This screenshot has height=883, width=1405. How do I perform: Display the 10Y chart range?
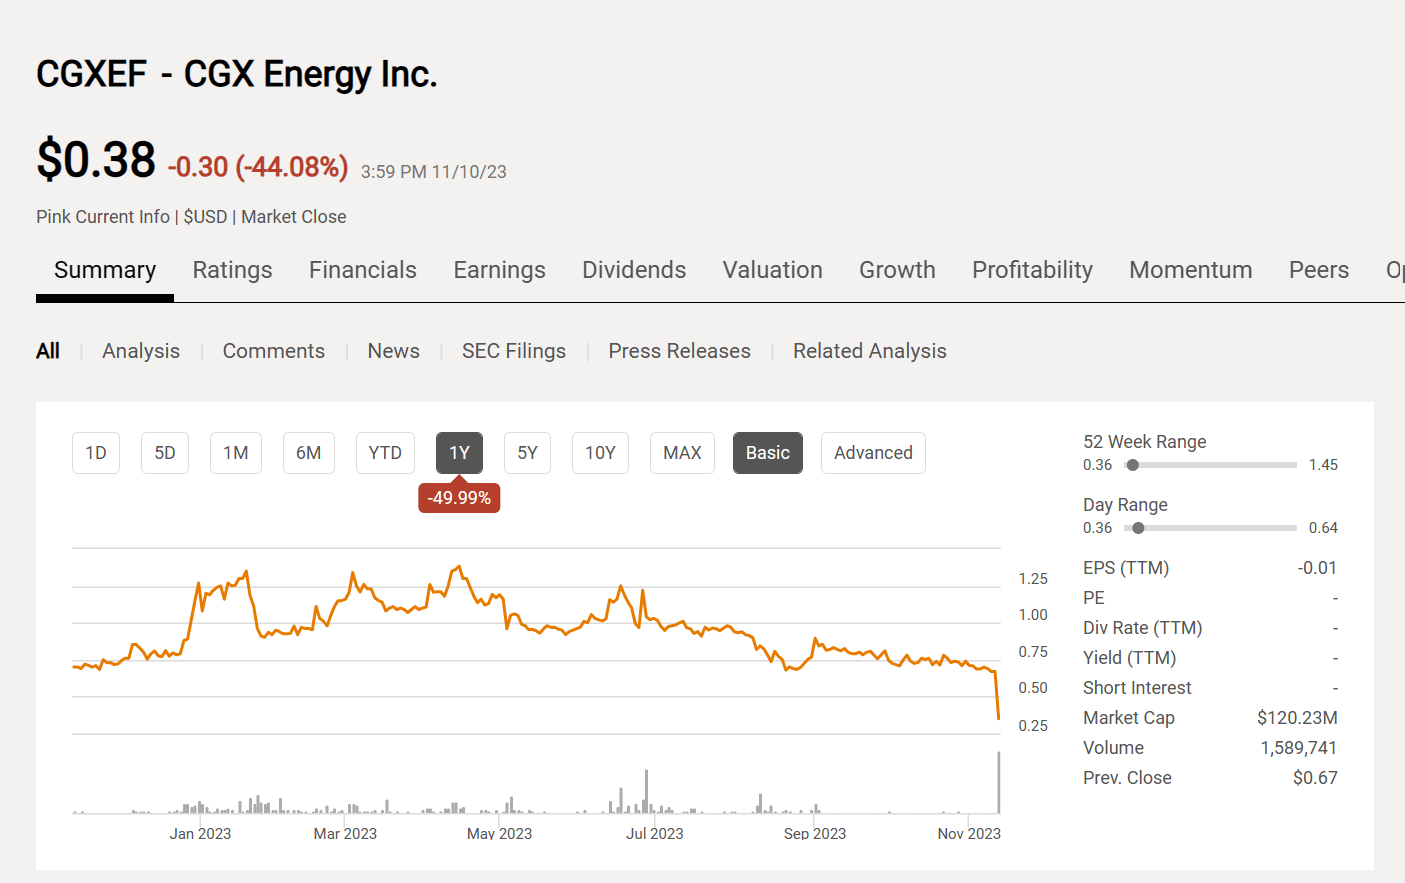pos(600,452)
